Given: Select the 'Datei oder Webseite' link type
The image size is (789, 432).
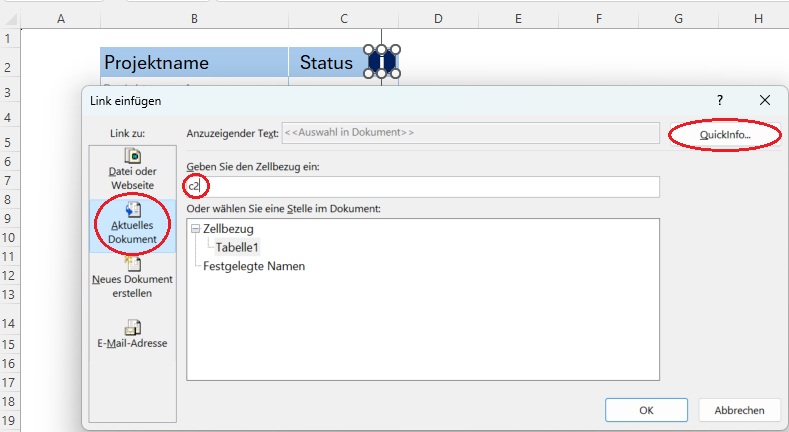Looking at the screenshot, I should click(132, 171).
